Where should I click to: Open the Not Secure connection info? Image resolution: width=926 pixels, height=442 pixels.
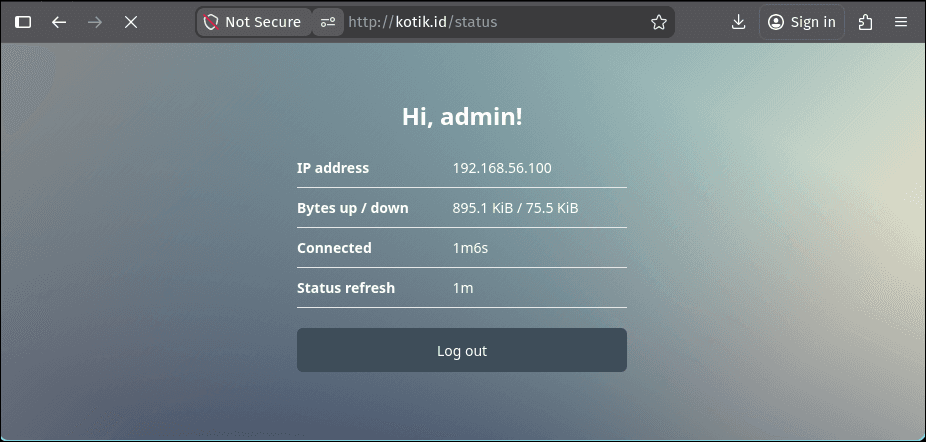coord(253,22)
